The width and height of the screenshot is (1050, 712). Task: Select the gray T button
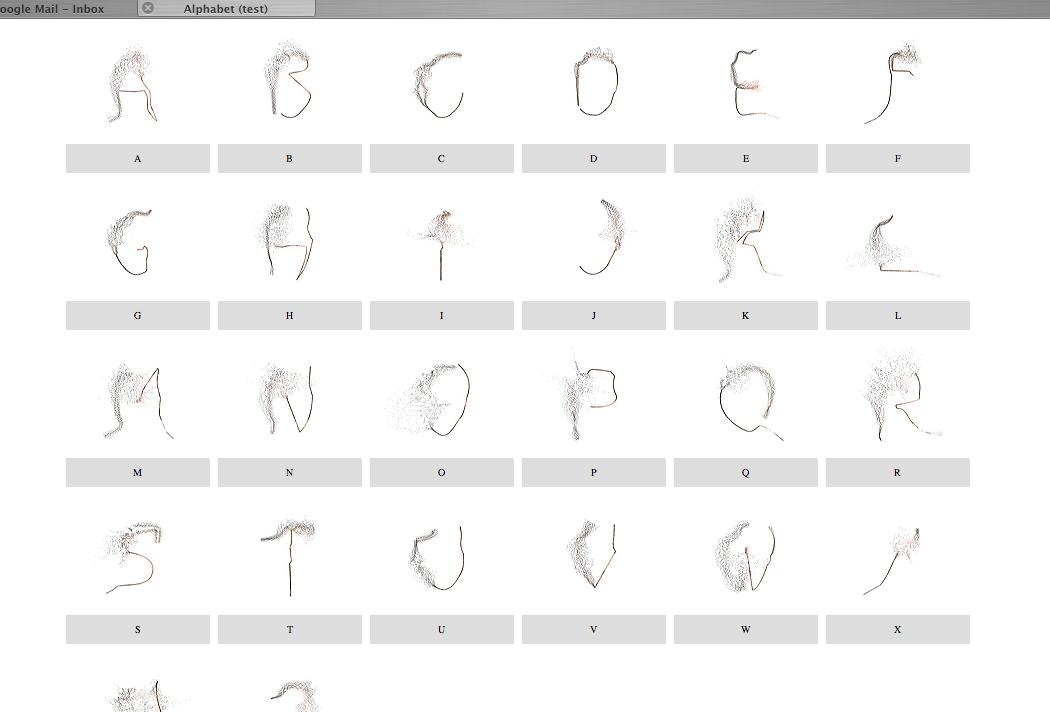290,630
